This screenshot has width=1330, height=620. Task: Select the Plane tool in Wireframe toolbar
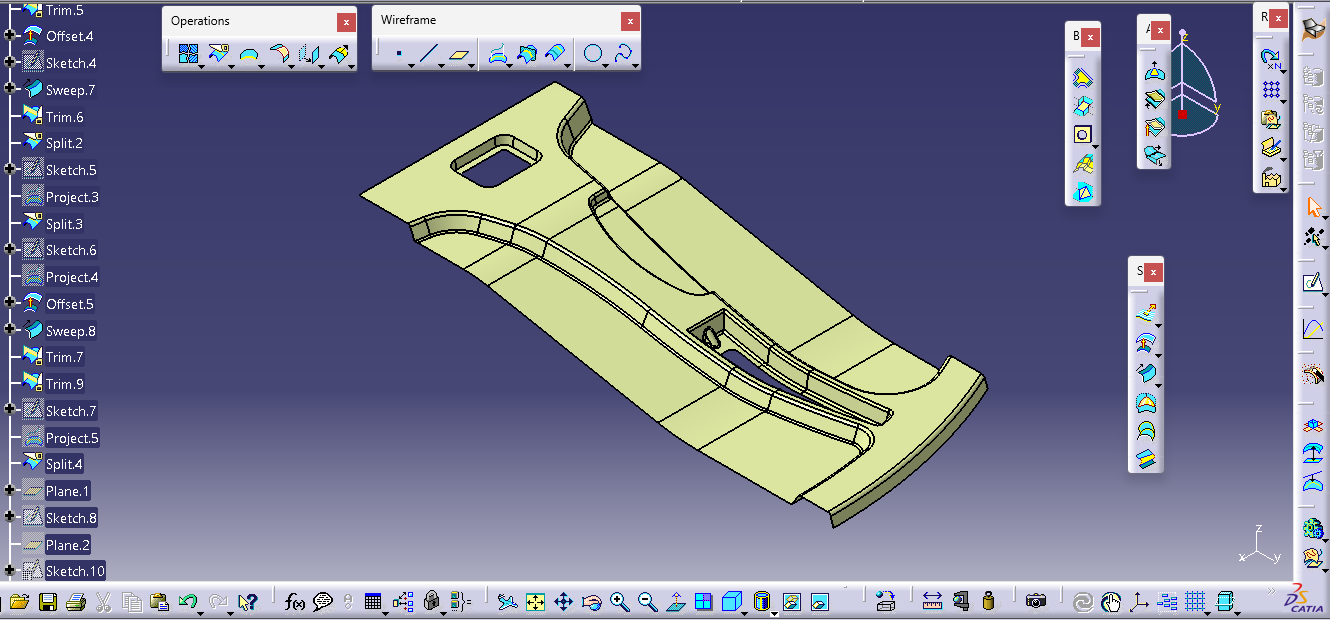point(460,54)
